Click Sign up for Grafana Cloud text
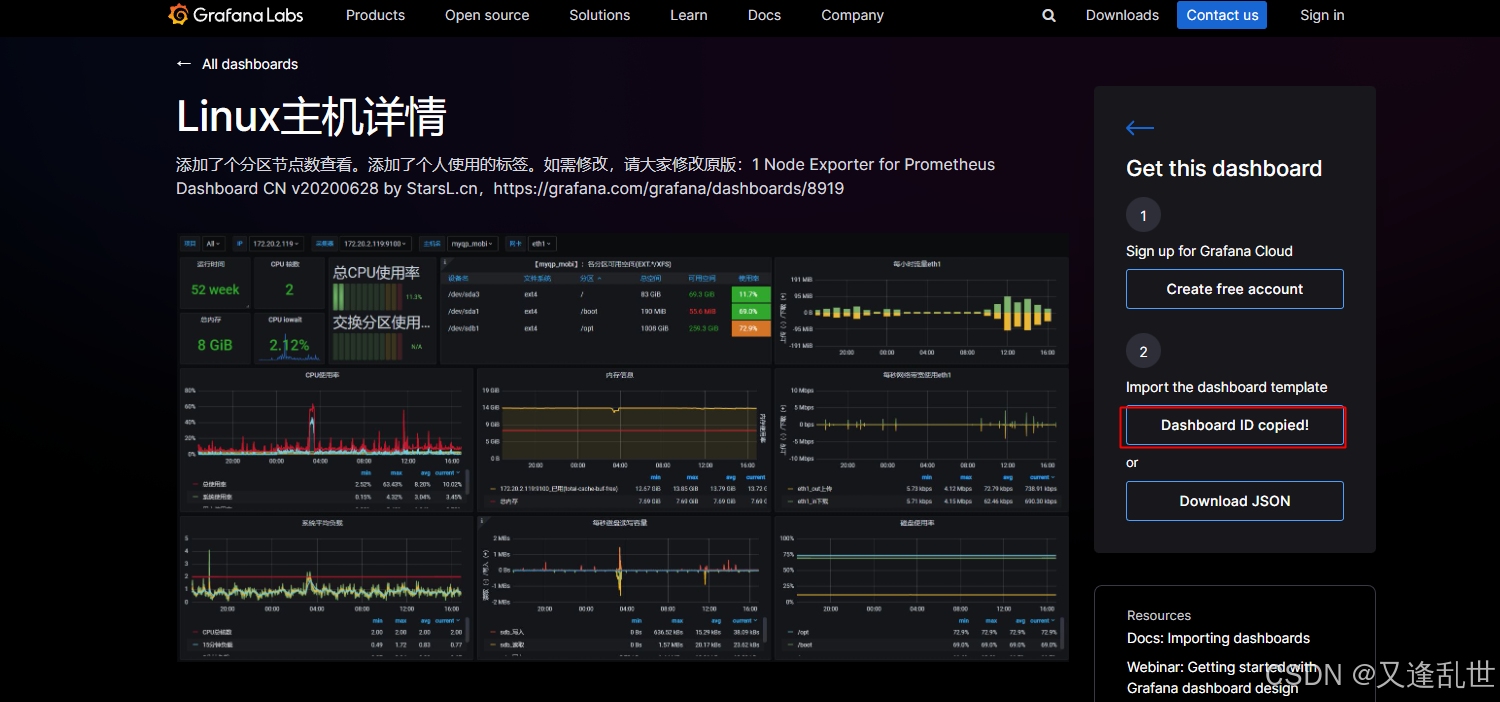 (x=1209, y=251)
